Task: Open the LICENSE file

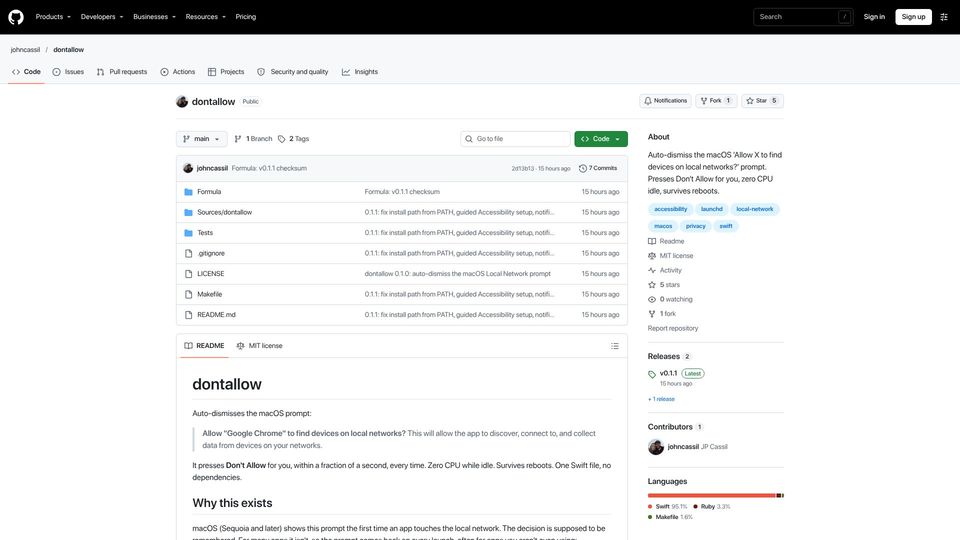Action: (x=211, y=274)
